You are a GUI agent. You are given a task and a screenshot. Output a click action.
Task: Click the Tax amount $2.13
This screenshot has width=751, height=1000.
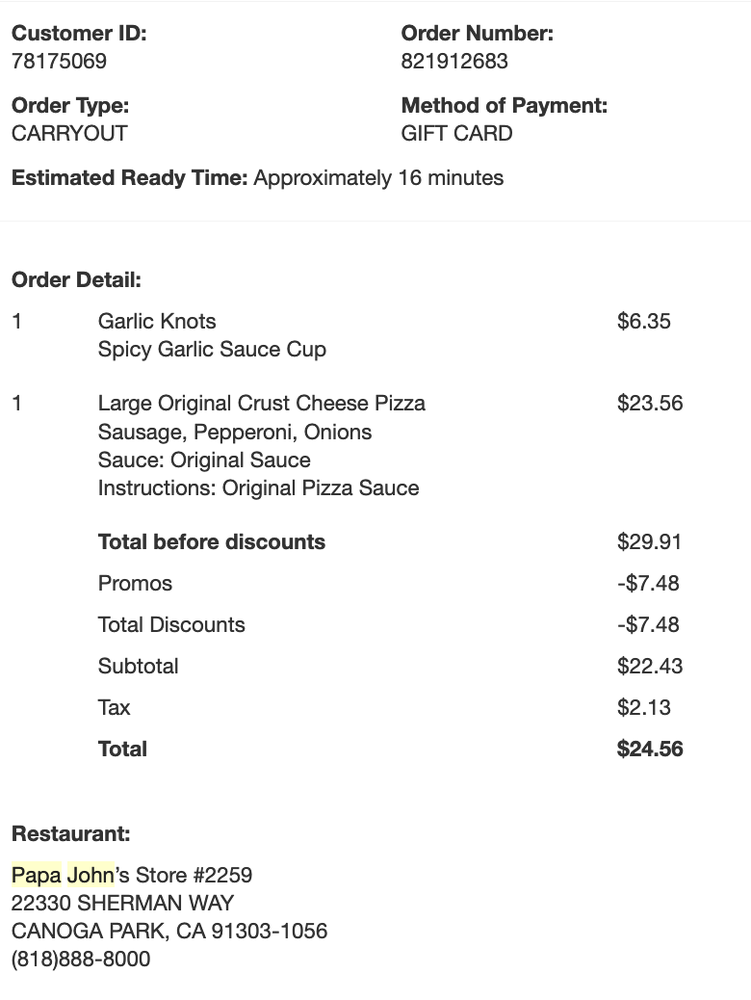pyautogui.click(x=643, y=708)
